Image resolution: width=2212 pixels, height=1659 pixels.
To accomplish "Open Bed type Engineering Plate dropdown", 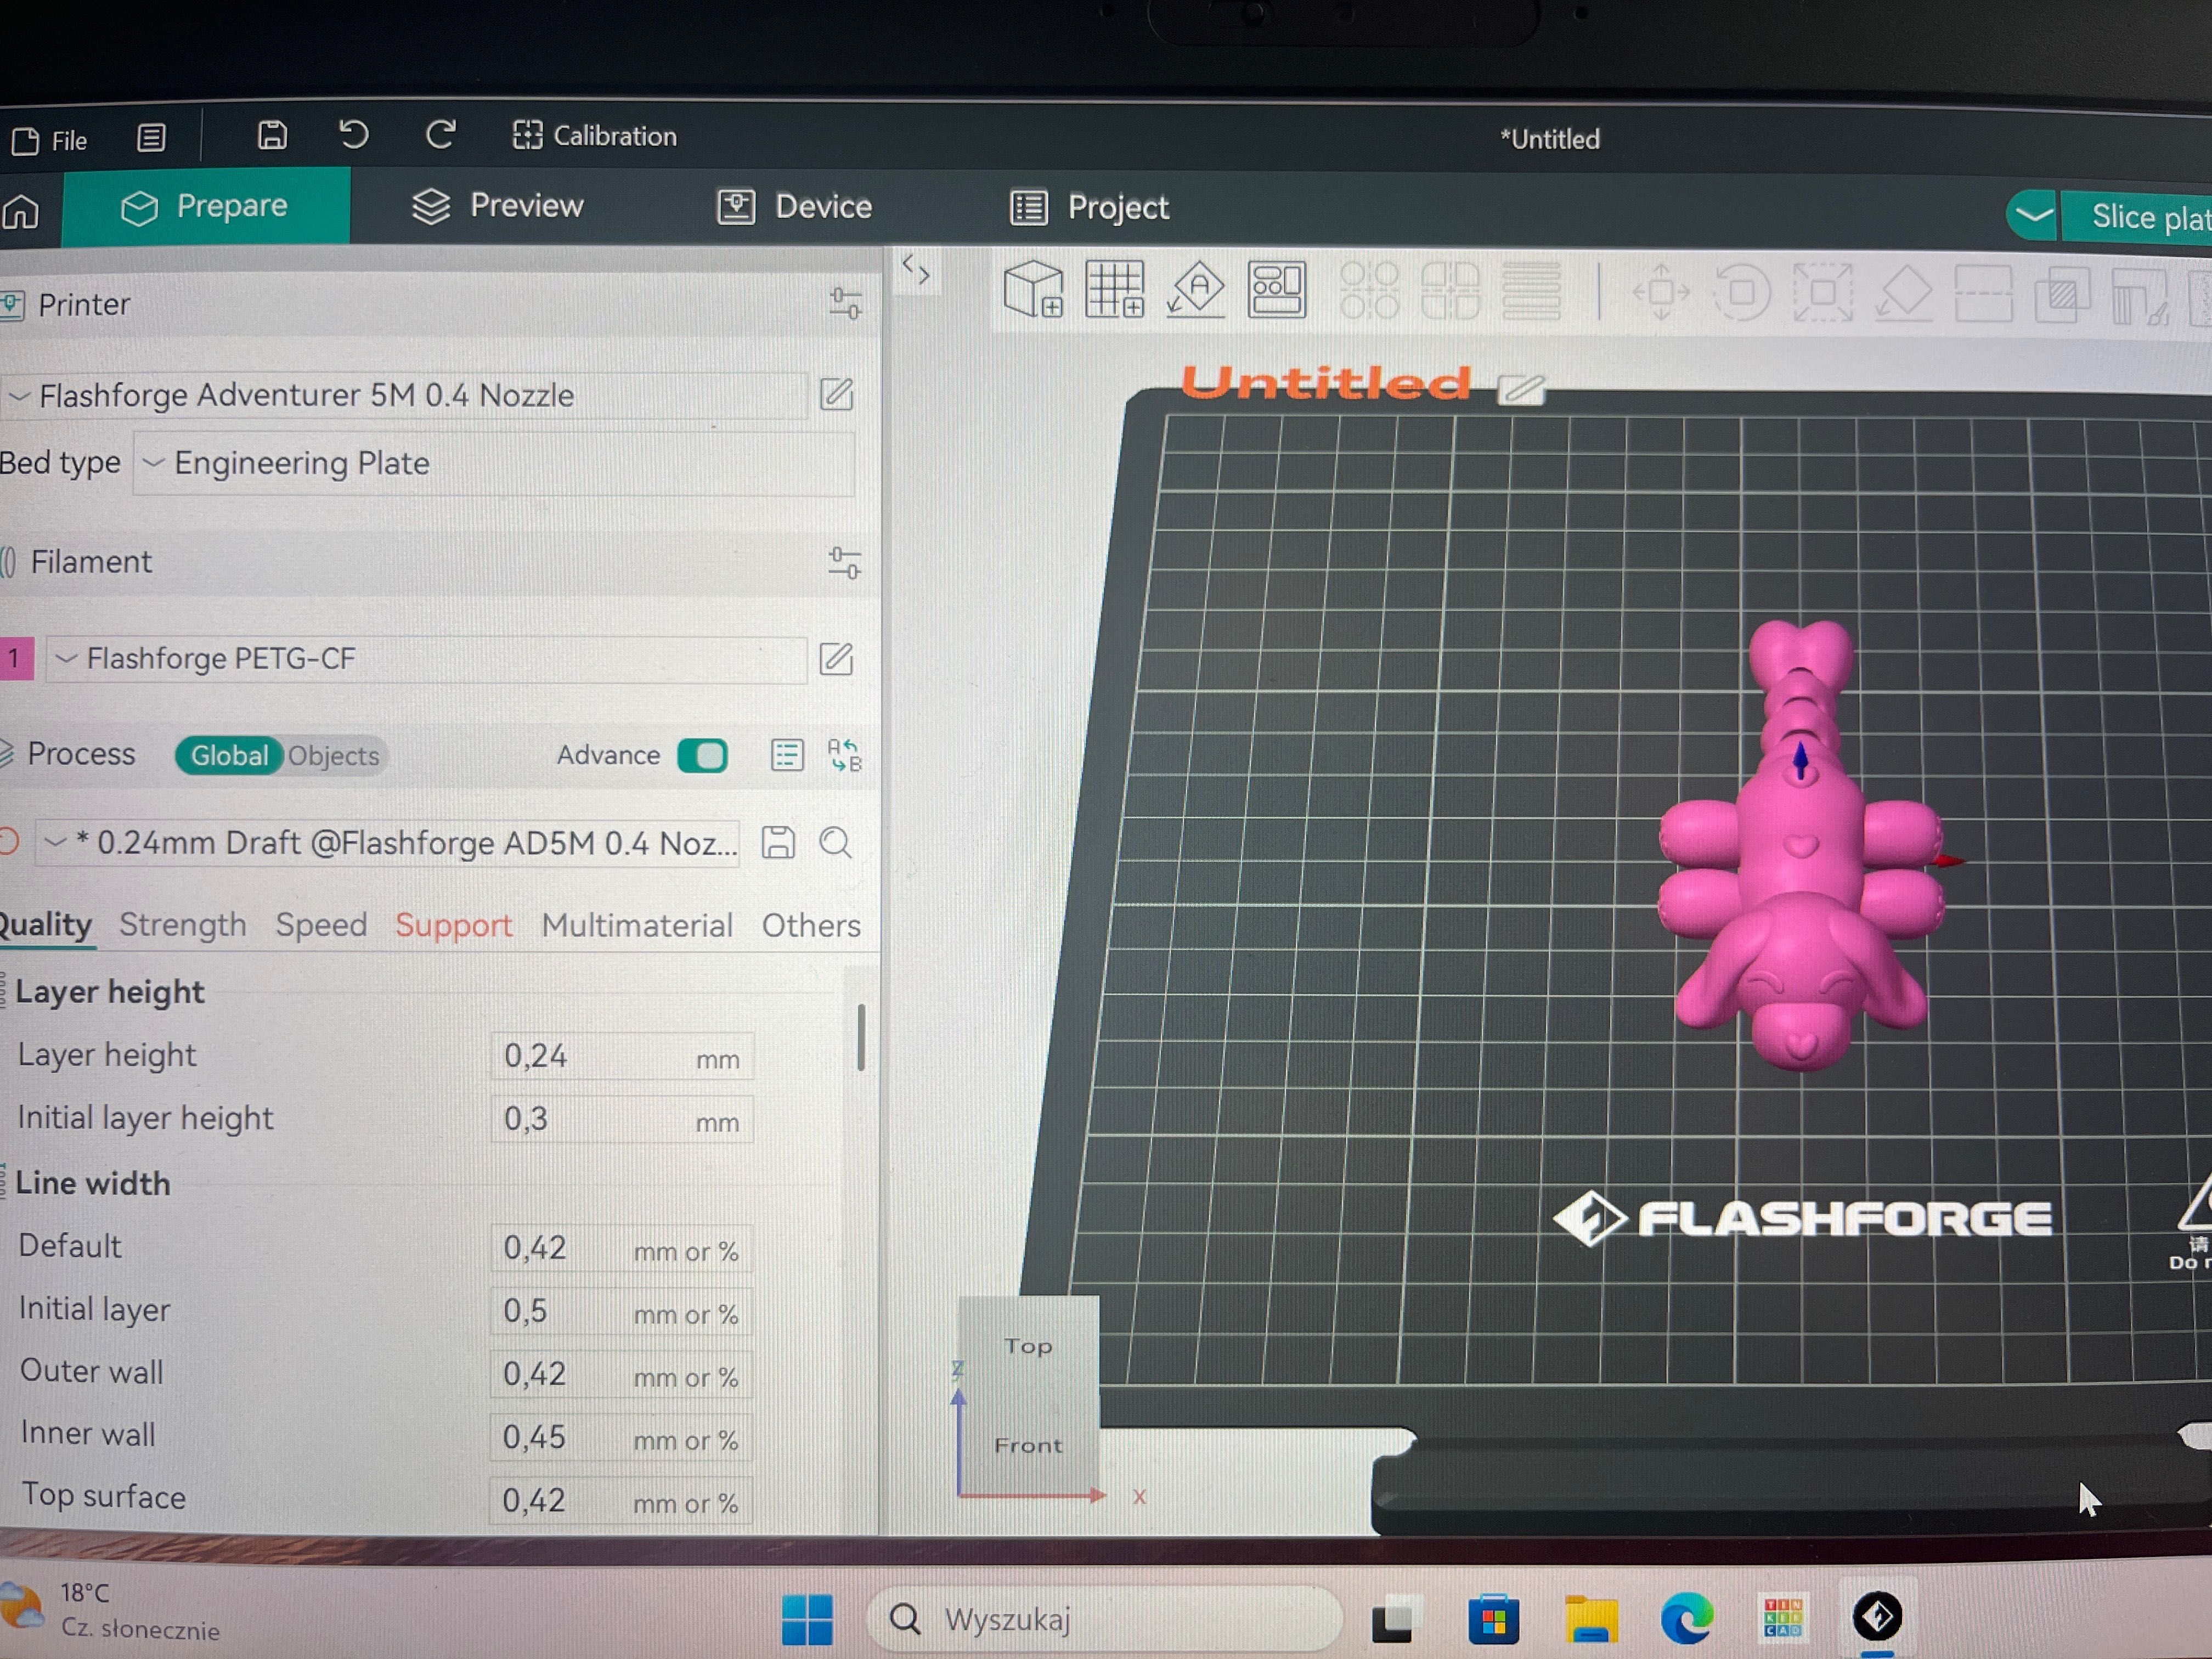I will (x=494, y=463).
